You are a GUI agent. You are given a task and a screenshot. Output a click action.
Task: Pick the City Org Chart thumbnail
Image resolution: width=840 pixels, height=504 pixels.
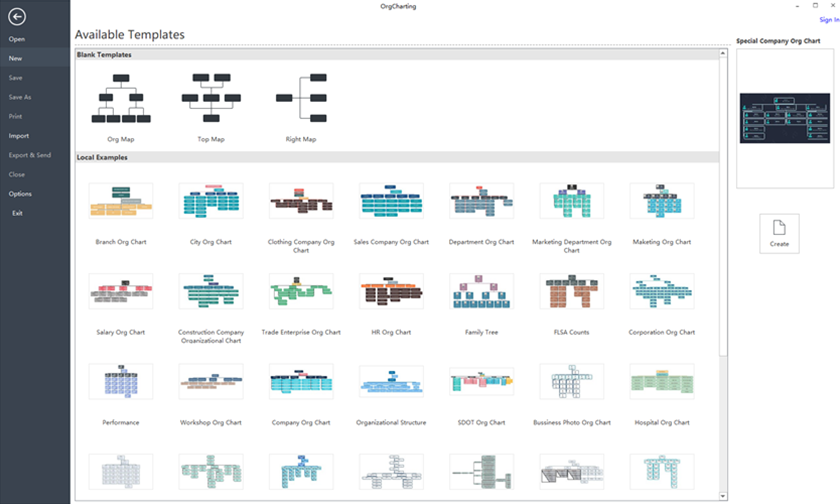tap(211, 201)
